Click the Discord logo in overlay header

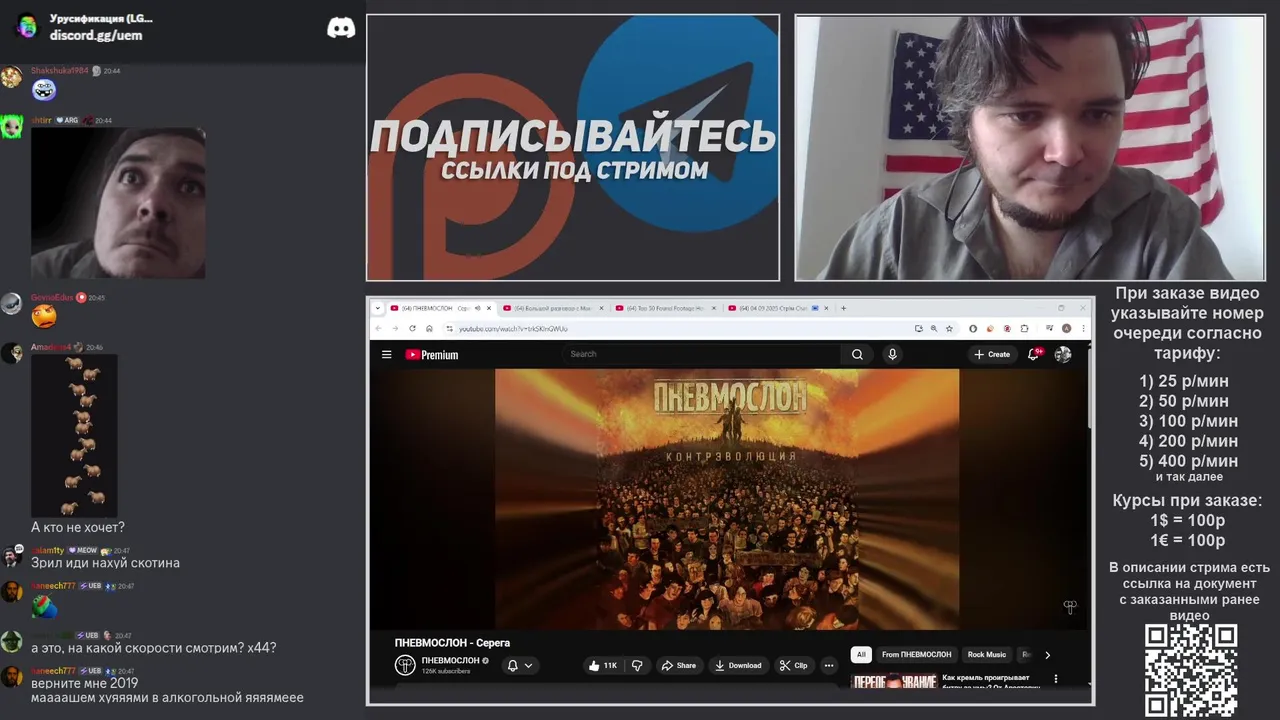click(341, 28)
